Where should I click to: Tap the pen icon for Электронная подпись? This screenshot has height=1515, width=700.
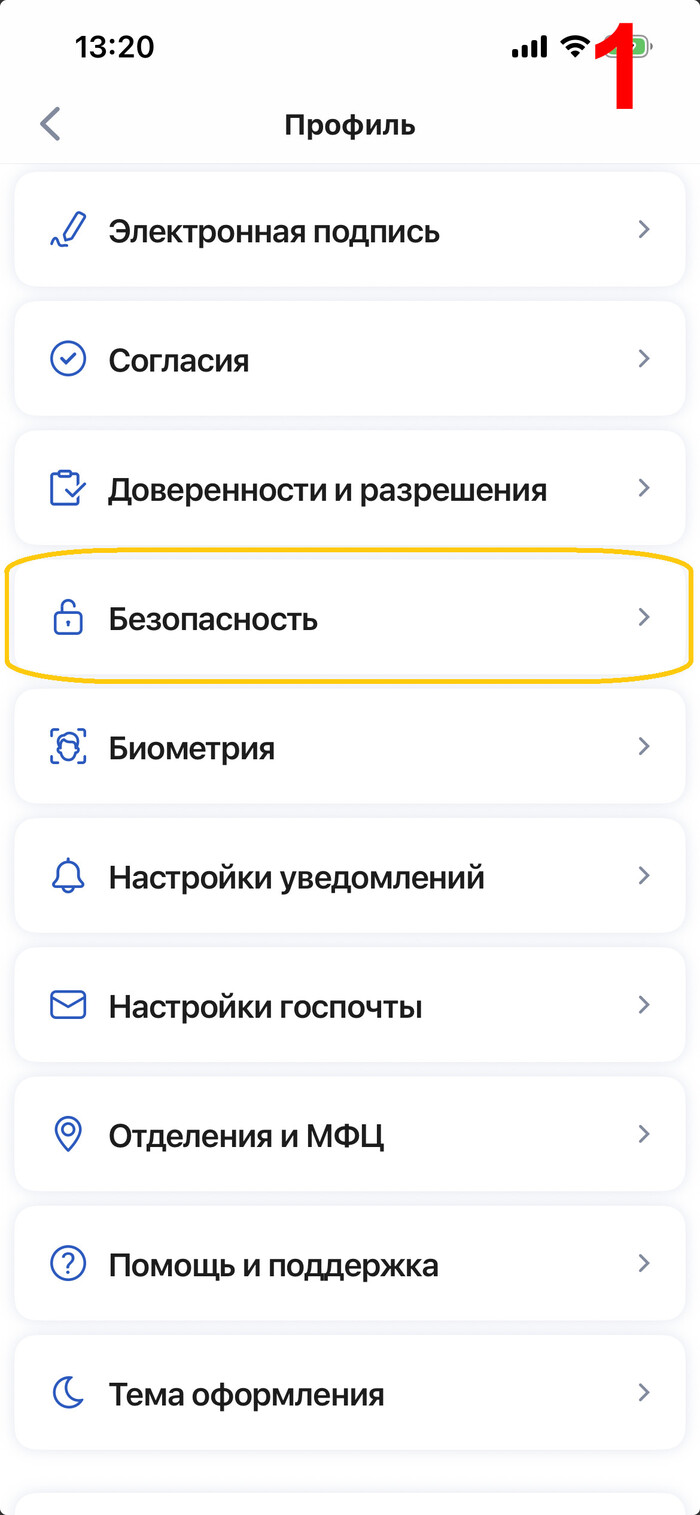(x=67, y=230)
